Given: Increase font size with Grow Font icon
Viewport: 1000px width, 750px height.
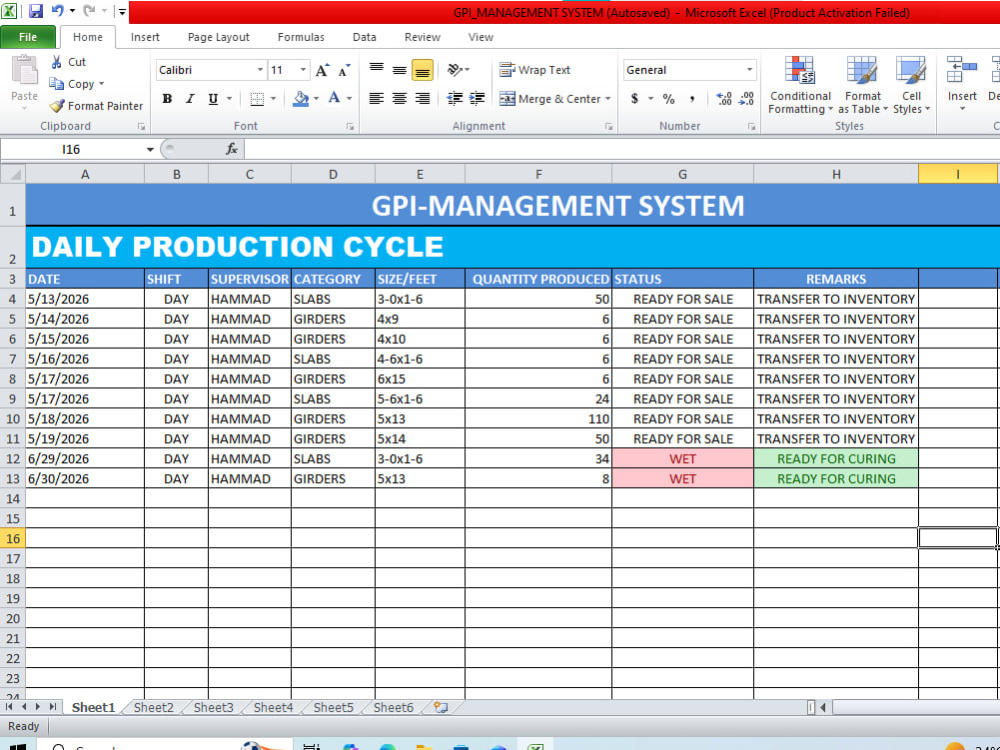Looking at the screenshot, I should [x=323, y=70].
